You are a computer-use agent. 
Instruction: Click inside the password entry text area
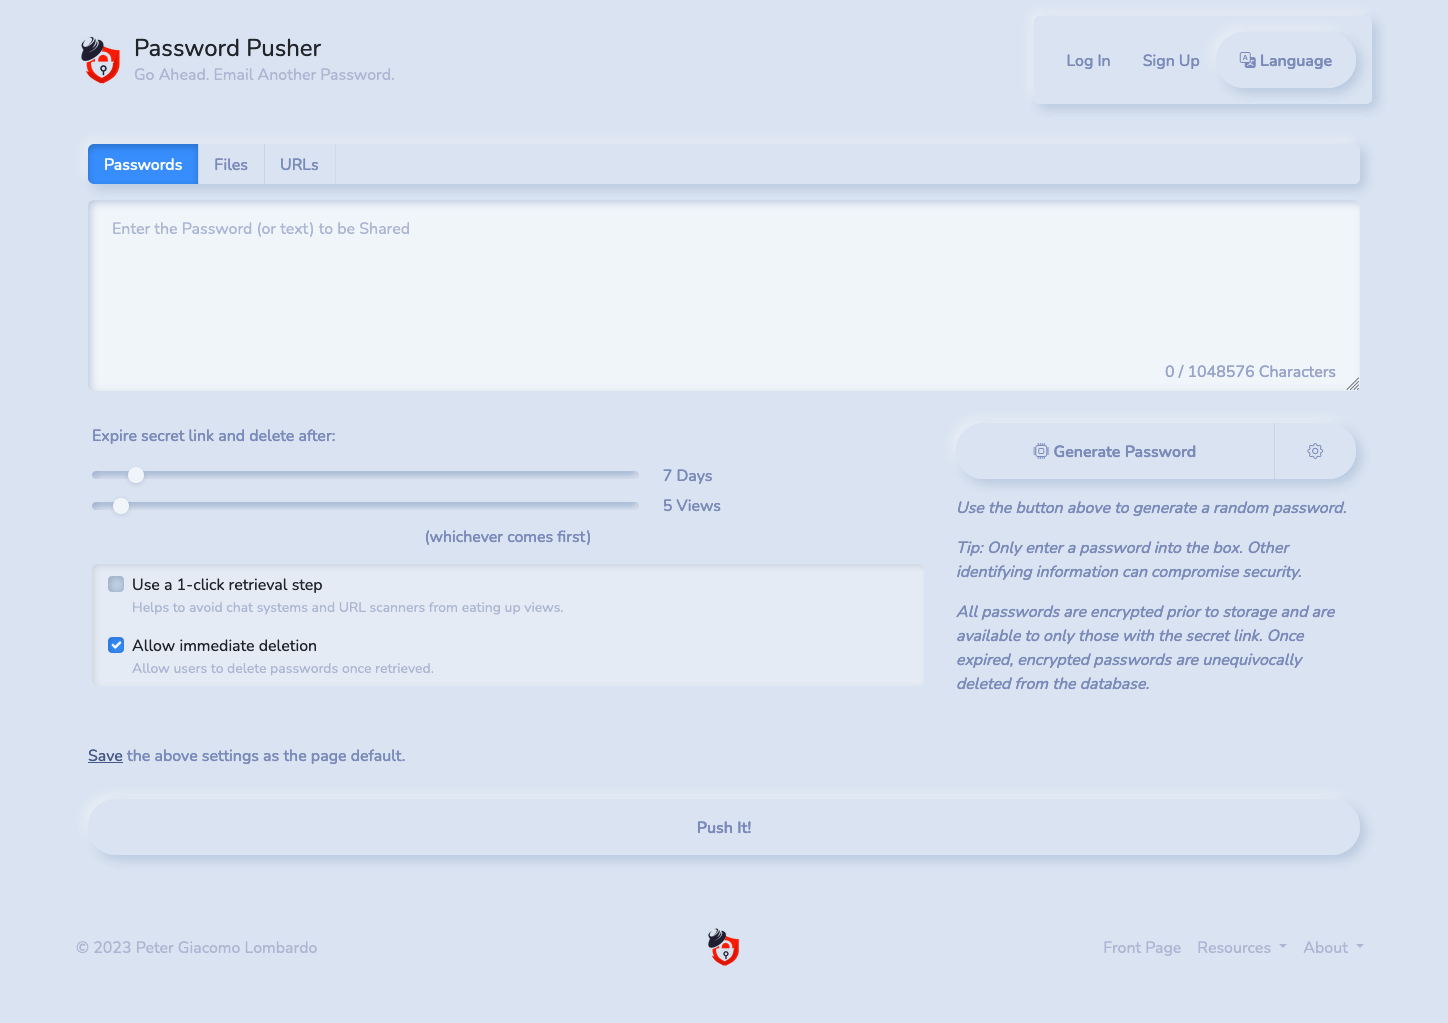[x=723, y=290]
